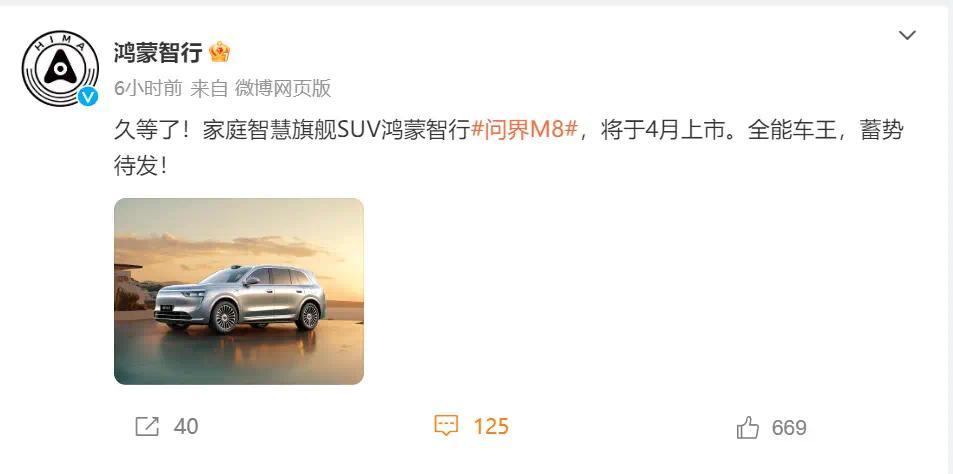Click the comment count 125
This screenshot has height=474, width=953.
click(x=491, y=427)
